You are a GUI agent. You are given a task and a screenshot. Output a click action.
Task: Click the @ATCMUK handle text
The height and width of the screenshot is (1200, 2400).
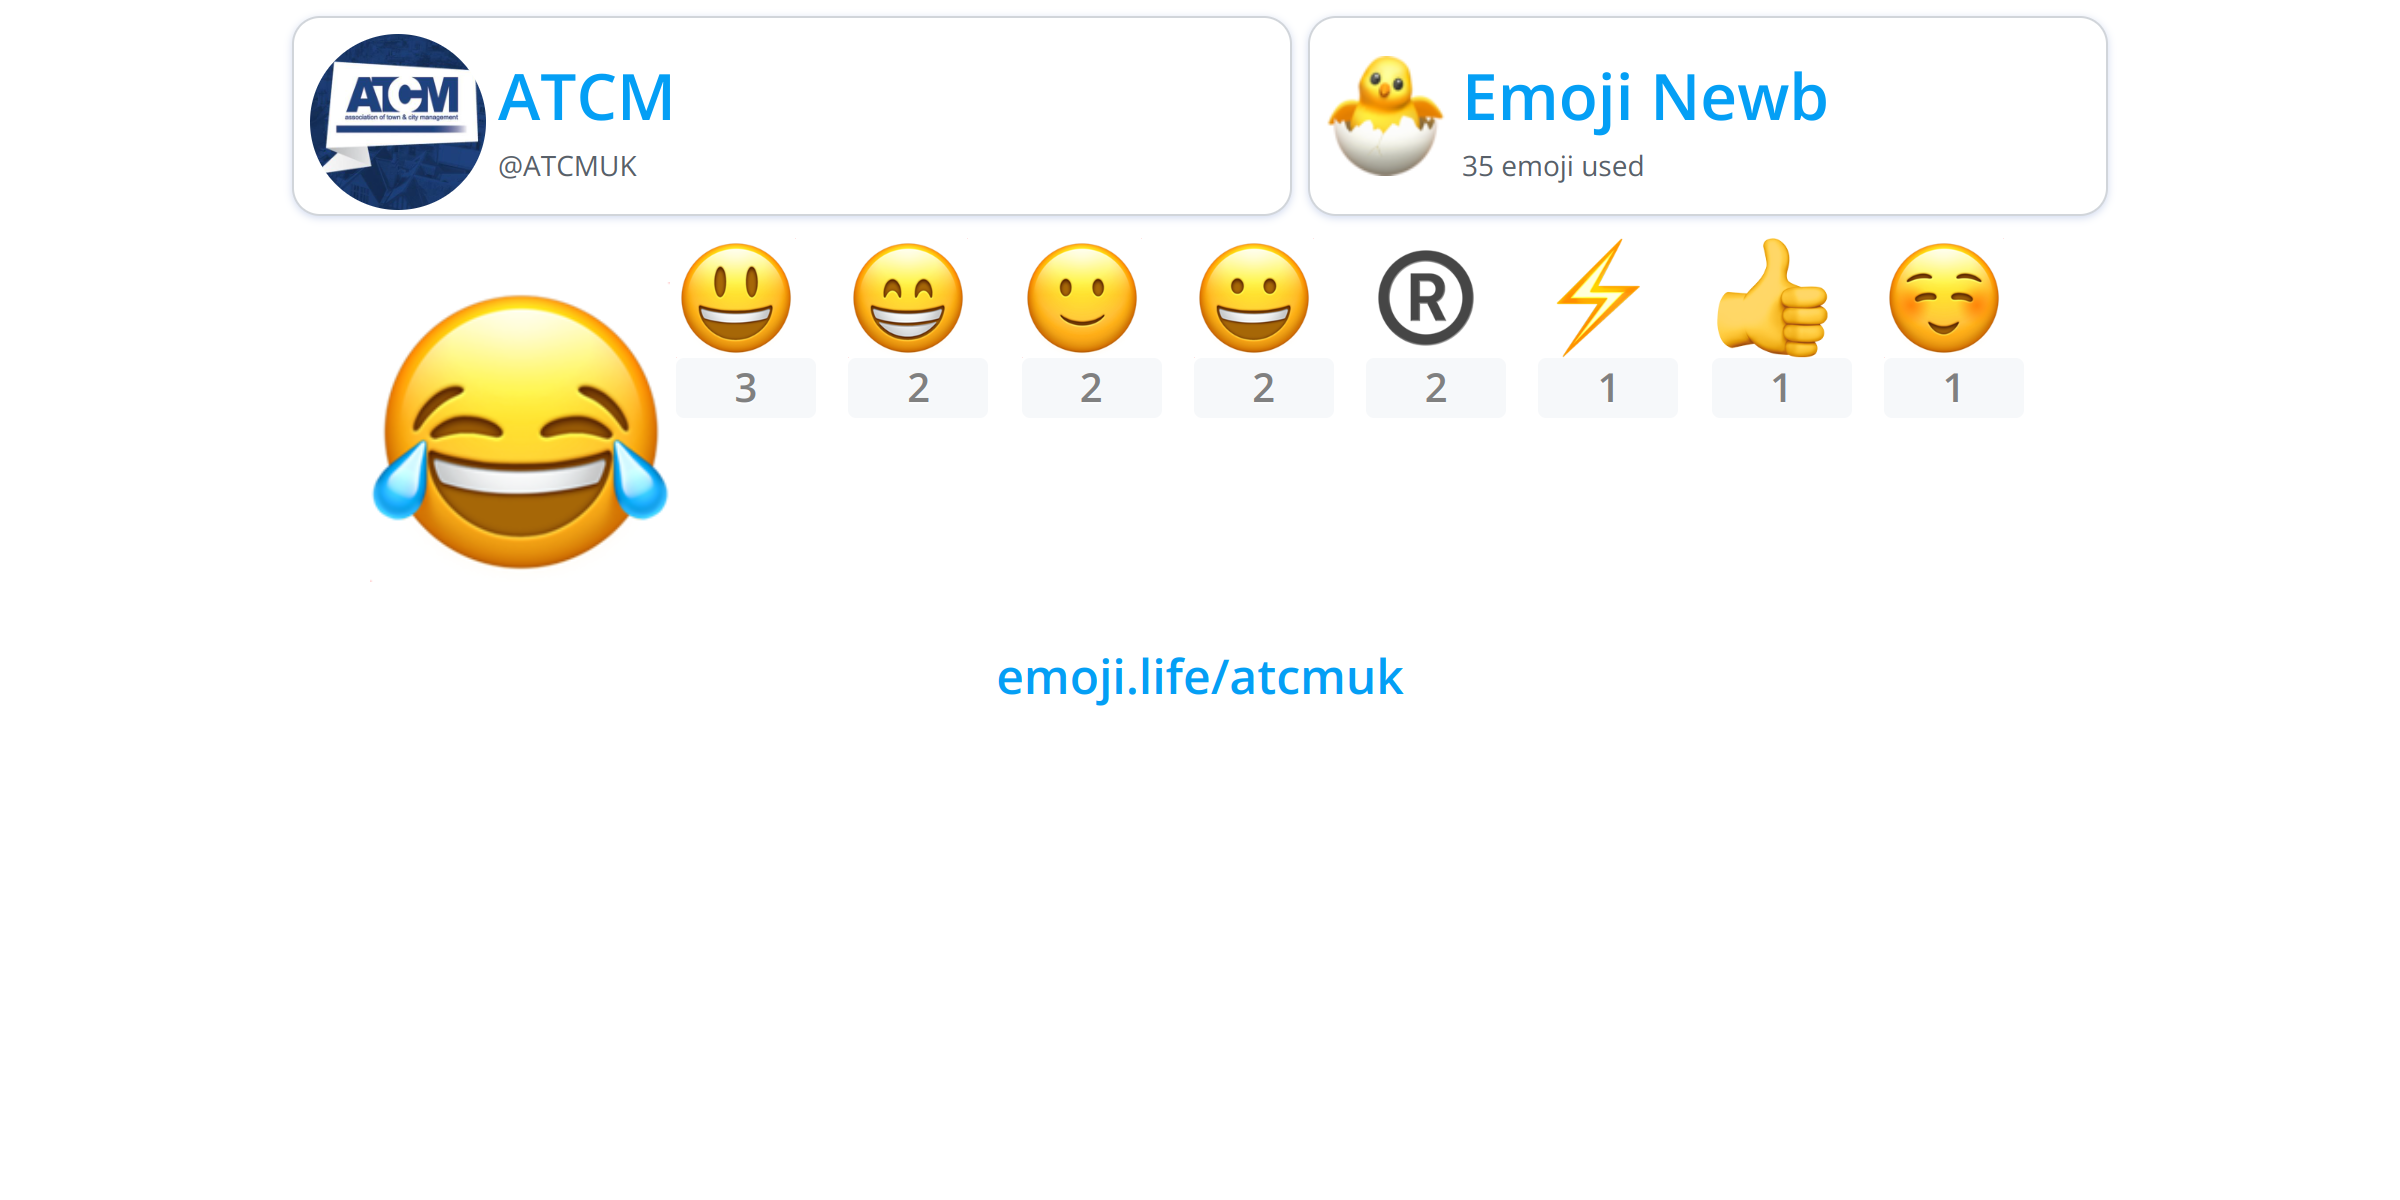(x=567, y=166)
